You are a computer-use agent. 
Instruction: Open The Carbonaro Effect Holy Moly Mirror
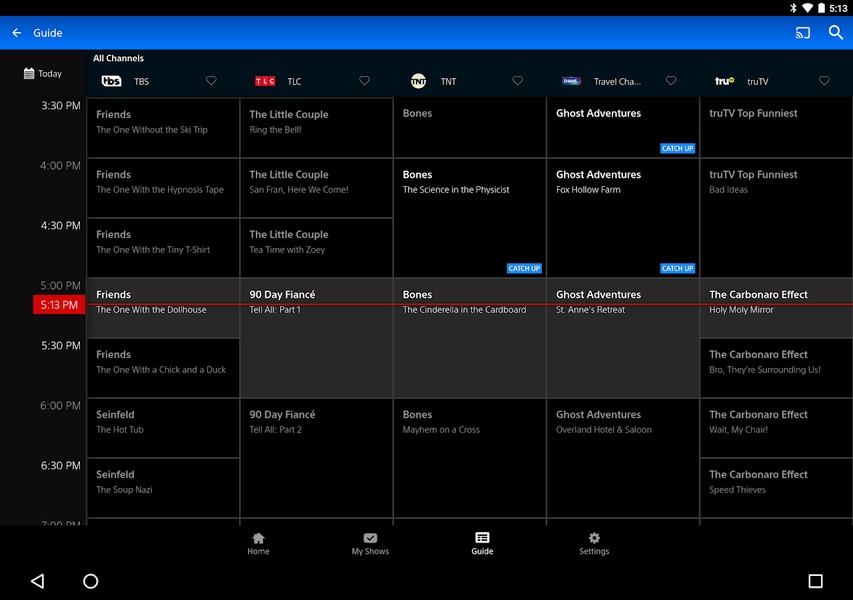(776, 308)
